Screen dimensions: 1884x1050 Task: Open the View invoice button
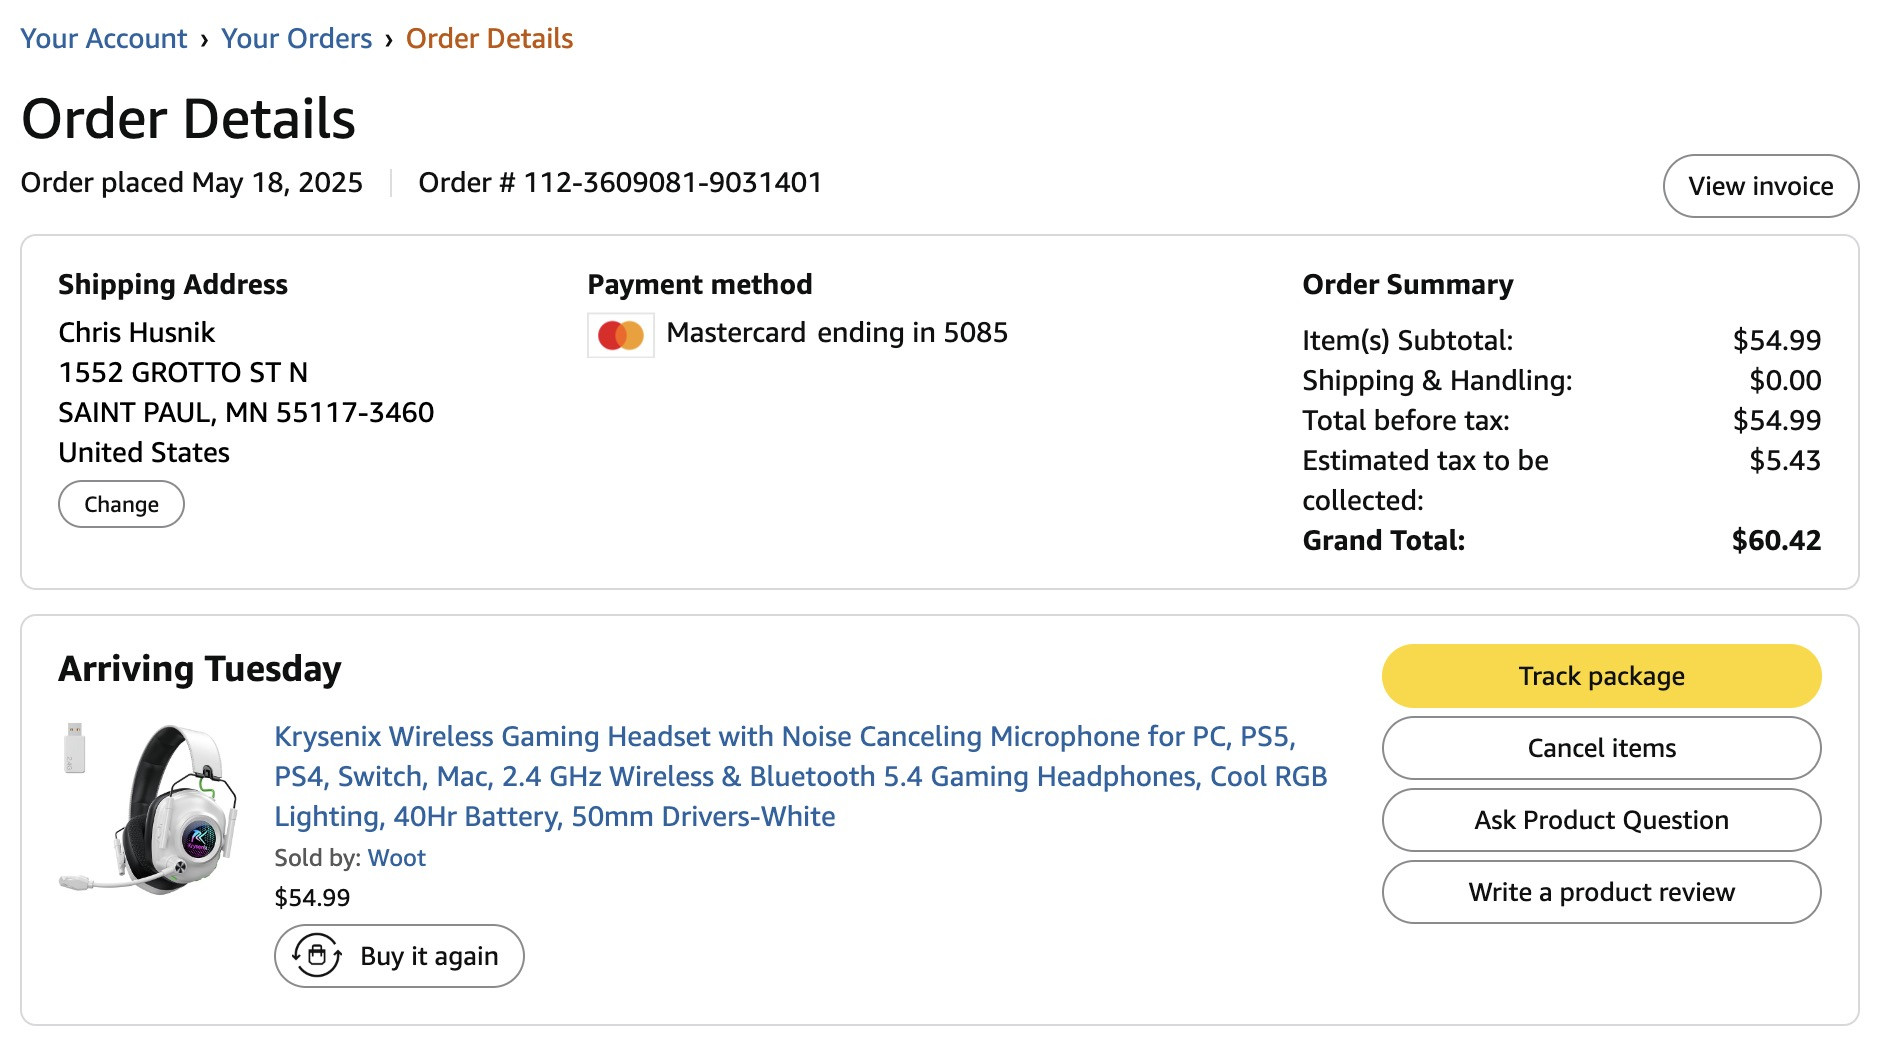point(1760,186)
